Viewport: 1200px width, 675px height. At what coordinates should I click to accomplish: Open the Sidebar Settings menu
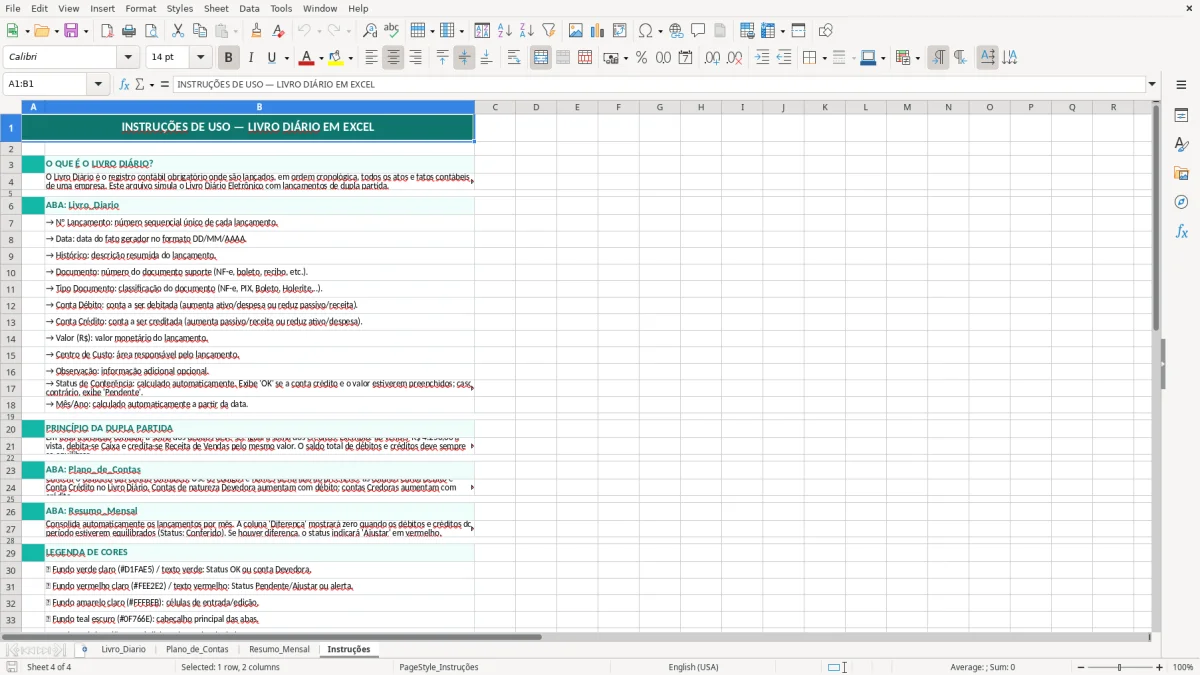(x=1181, y=85)
